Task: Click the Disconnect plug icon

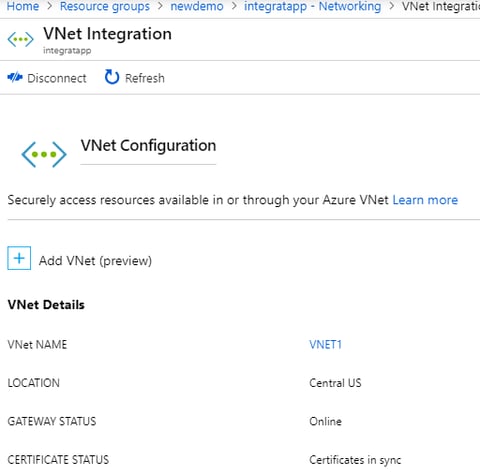Action: (15, 78)
